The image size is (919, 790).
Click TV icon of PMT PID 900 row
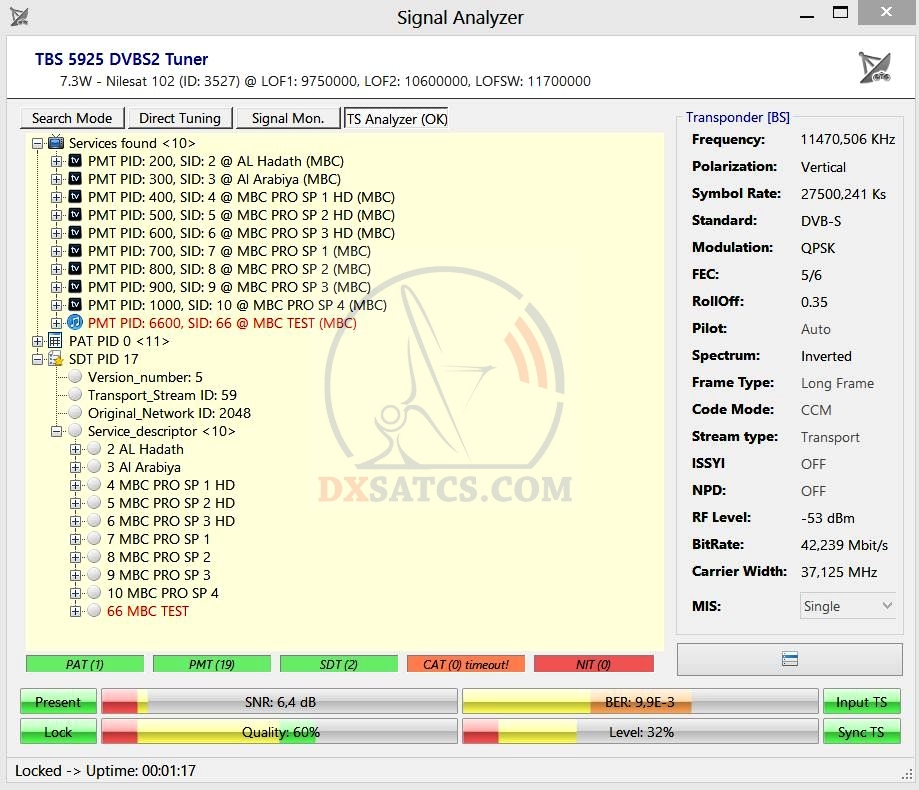point(75,287)
